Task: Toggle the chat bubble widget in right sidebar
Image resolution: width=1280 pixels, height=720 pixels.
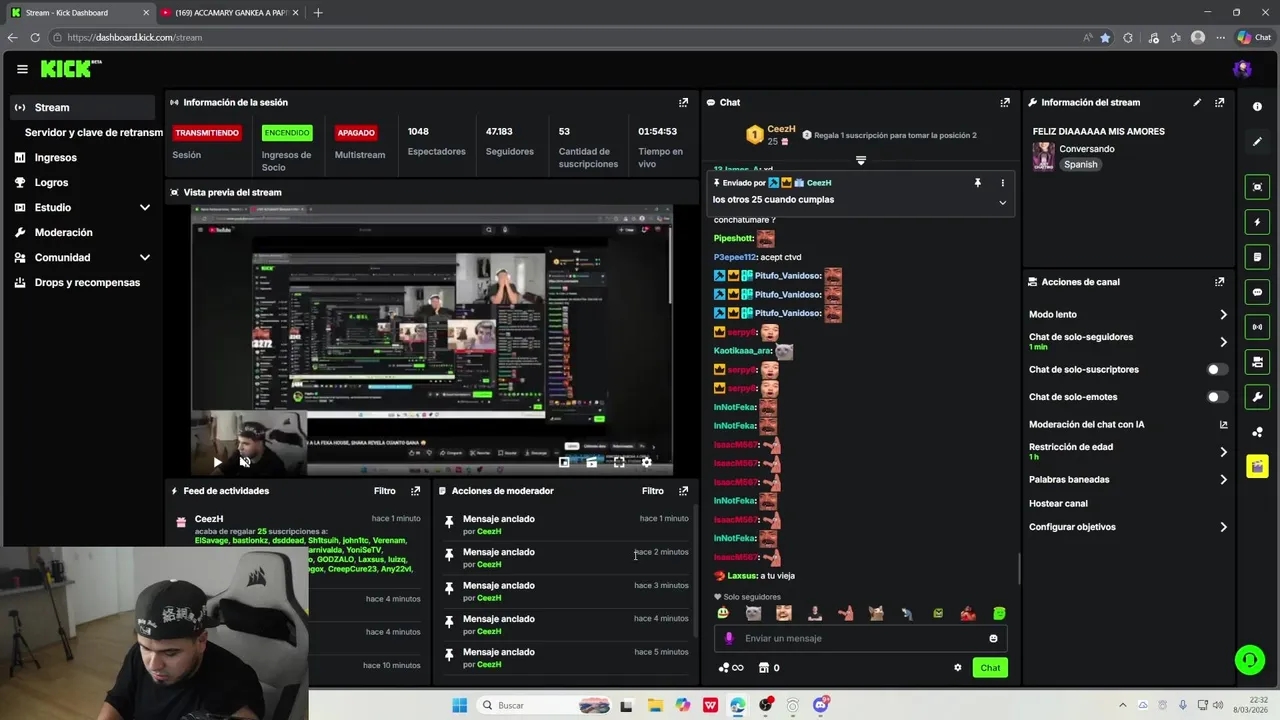Action: tap(1257, 292)
